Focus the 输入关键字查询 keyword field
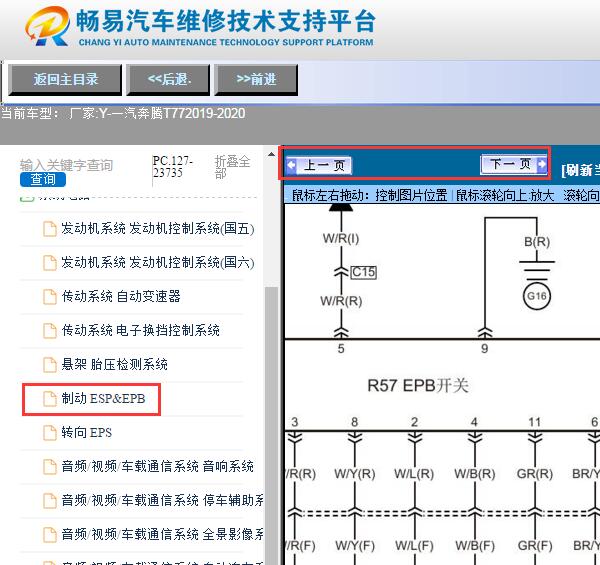 pyautogui.click(x=66, y=165)
